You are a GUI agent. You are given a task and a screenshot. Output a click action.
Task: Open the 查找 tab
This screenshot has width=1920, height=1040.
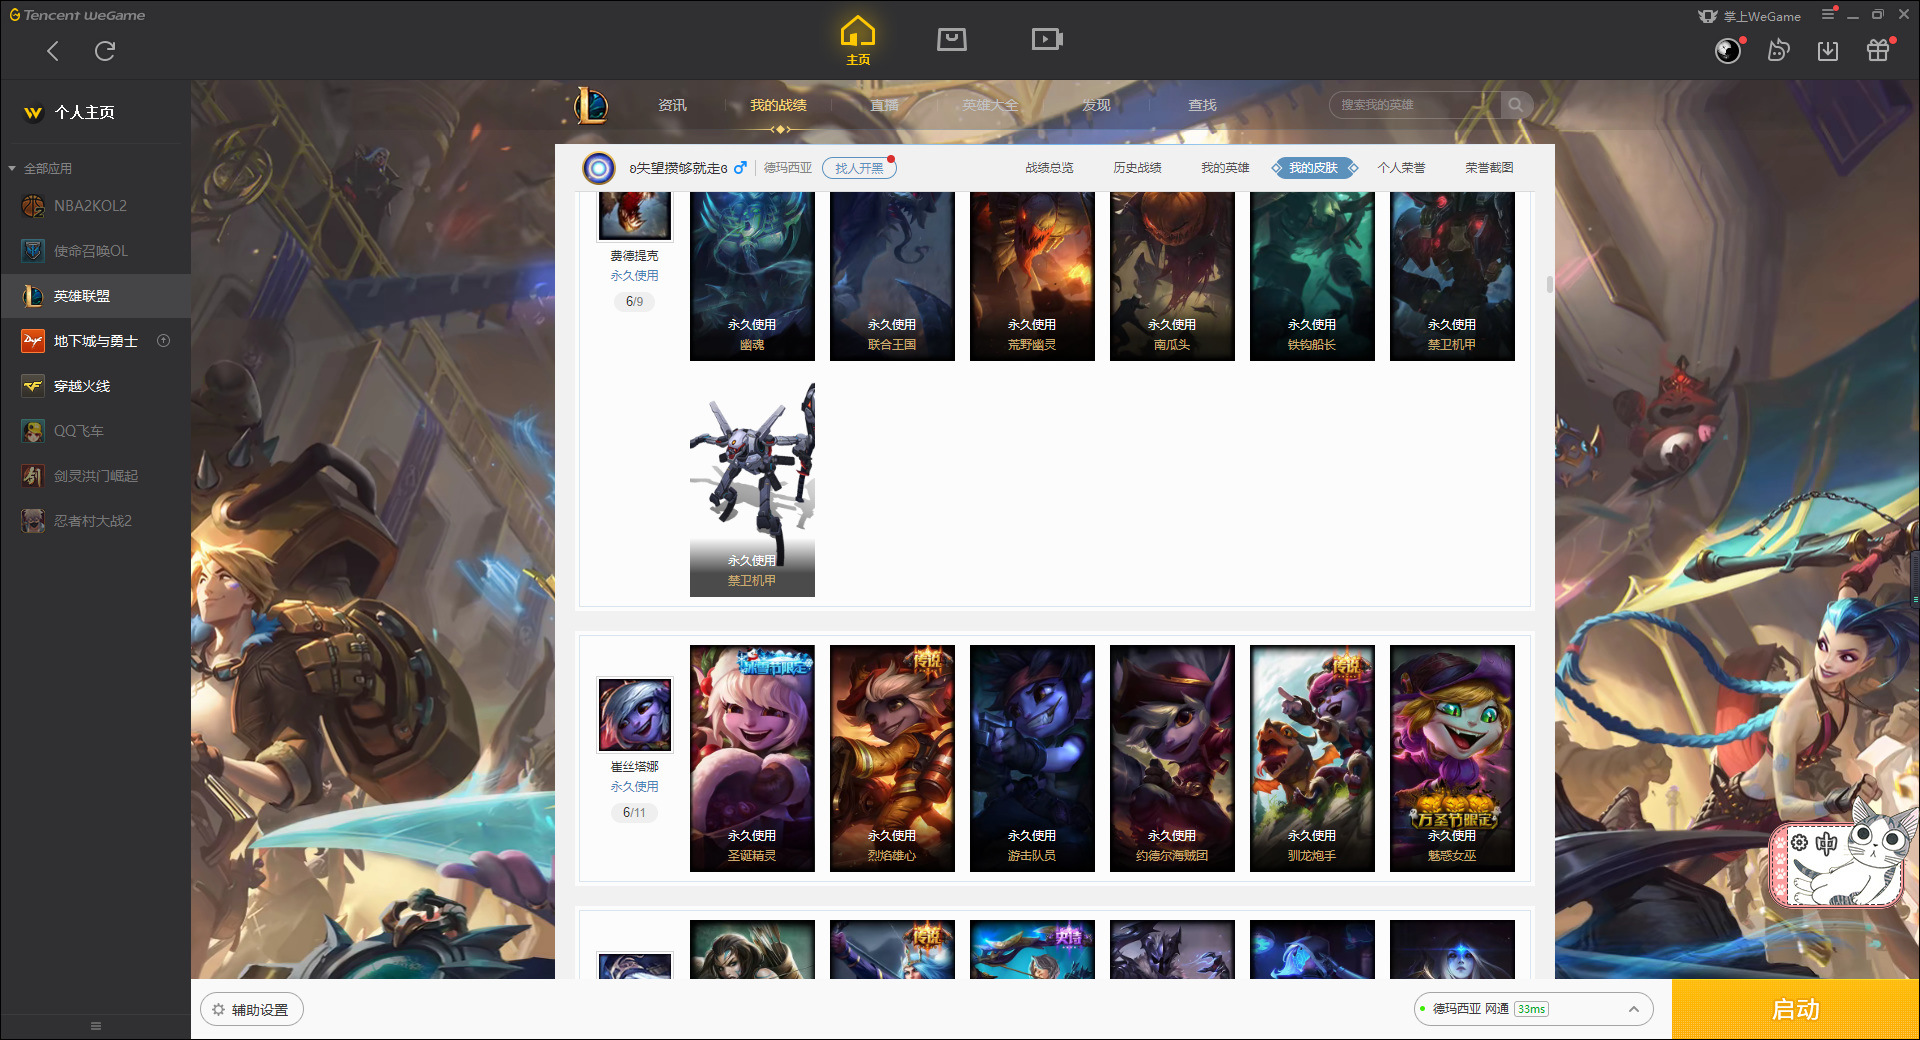point(1202,105)
